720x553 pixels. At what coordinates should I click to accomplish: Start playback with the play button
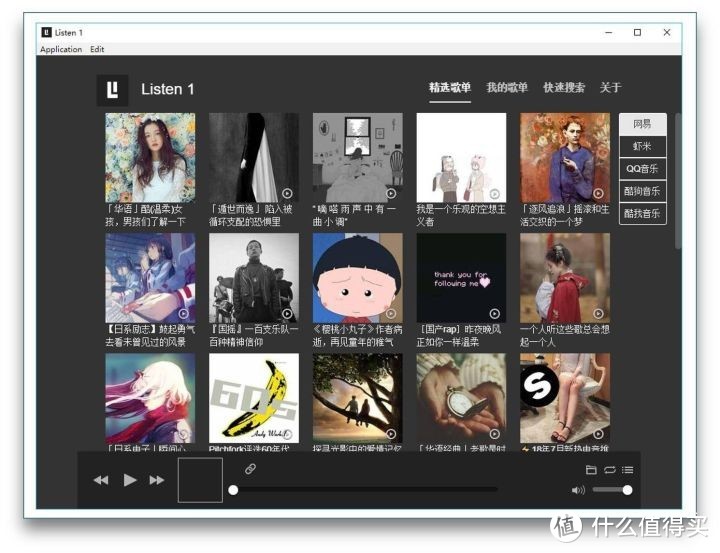[x=130, y=480]
